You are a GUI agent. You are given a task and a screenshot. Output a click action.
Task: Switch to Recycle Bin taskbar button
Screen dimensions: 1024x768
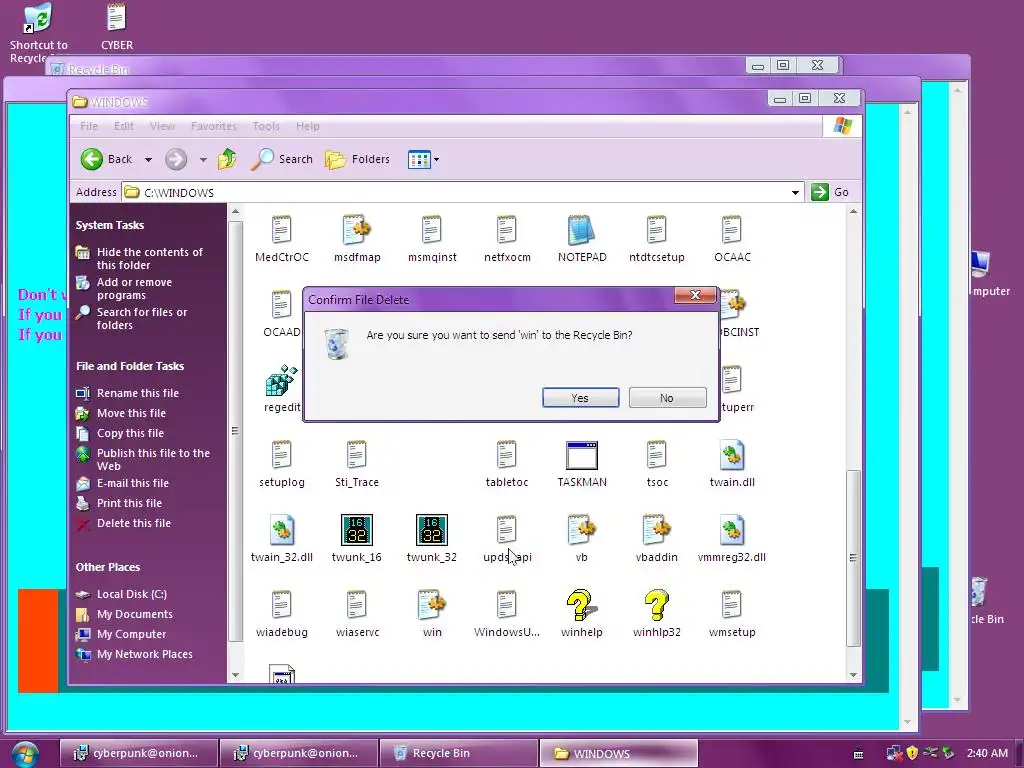pyautogui.click(x=458, y=753)
